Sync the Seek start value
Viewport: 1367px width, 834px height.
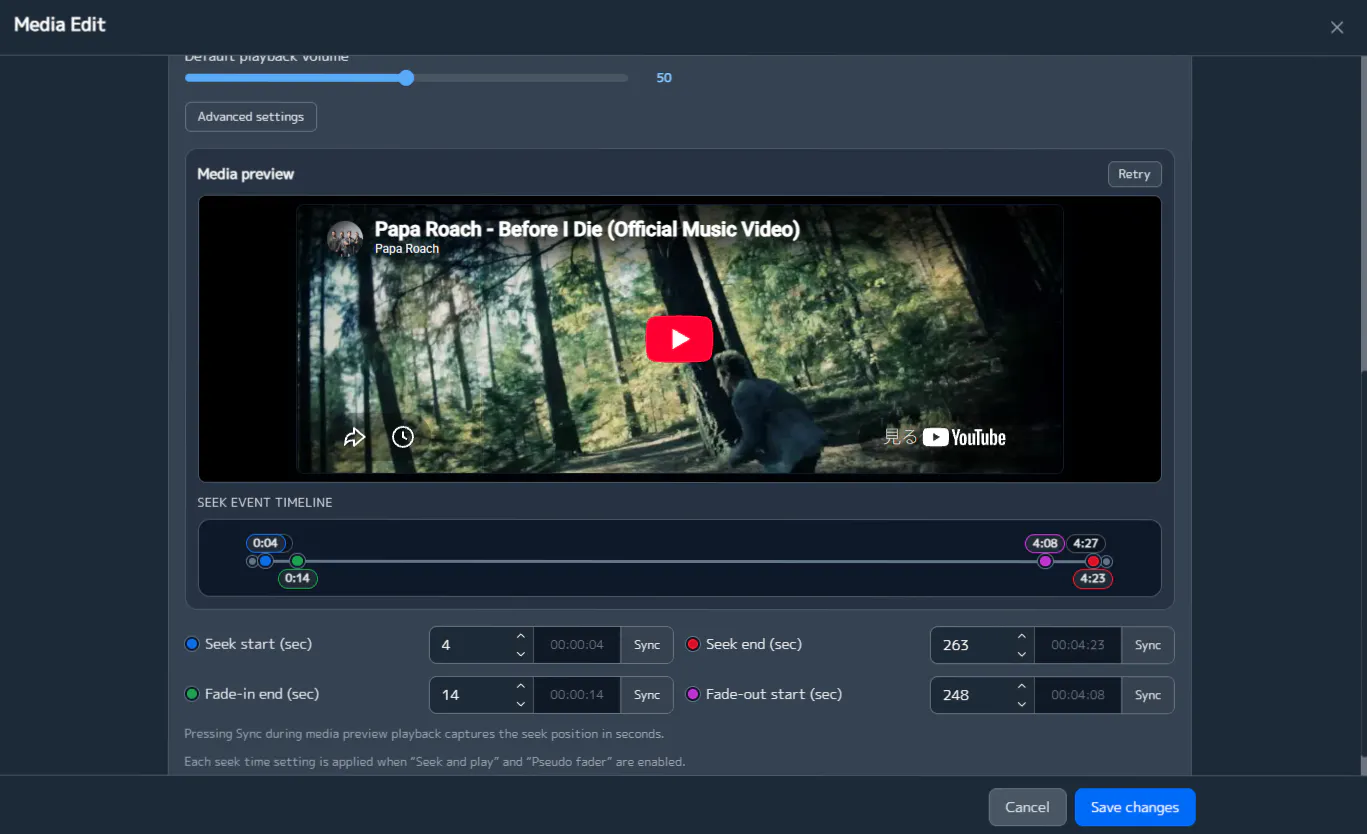point(647,645)
